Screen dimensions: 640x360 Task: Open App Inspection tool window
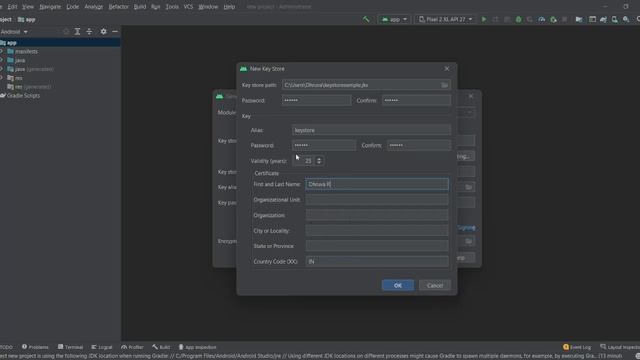[x=197, y=347]
